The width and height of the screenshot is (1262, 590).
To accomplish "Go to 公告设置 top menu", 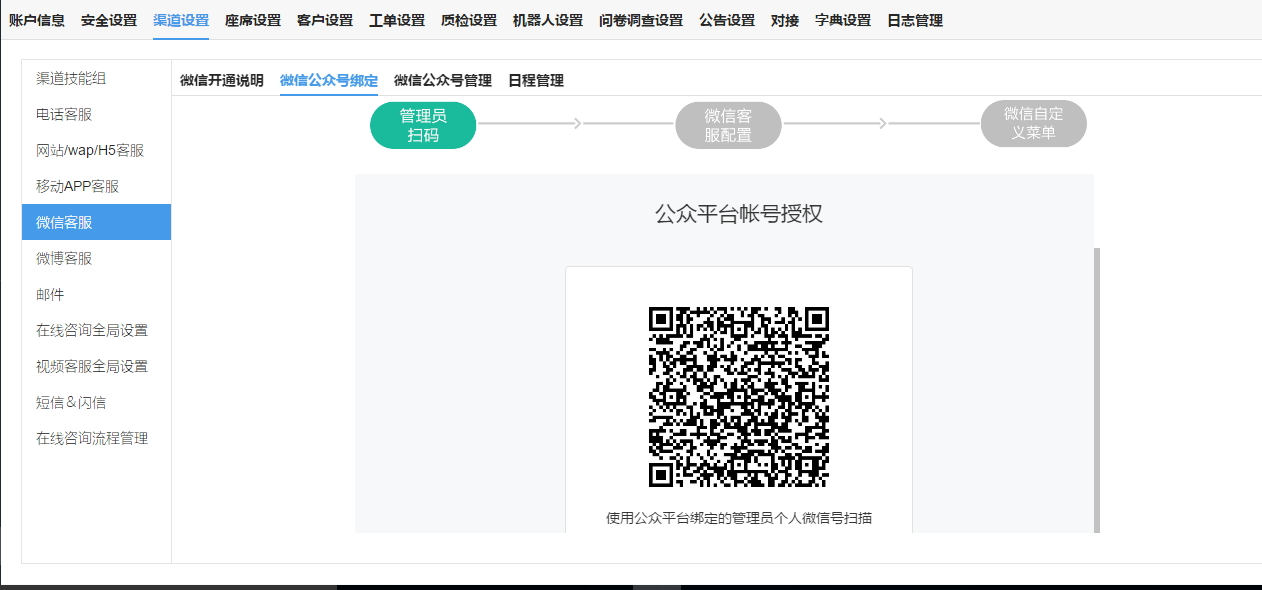I will click(727, 20).
